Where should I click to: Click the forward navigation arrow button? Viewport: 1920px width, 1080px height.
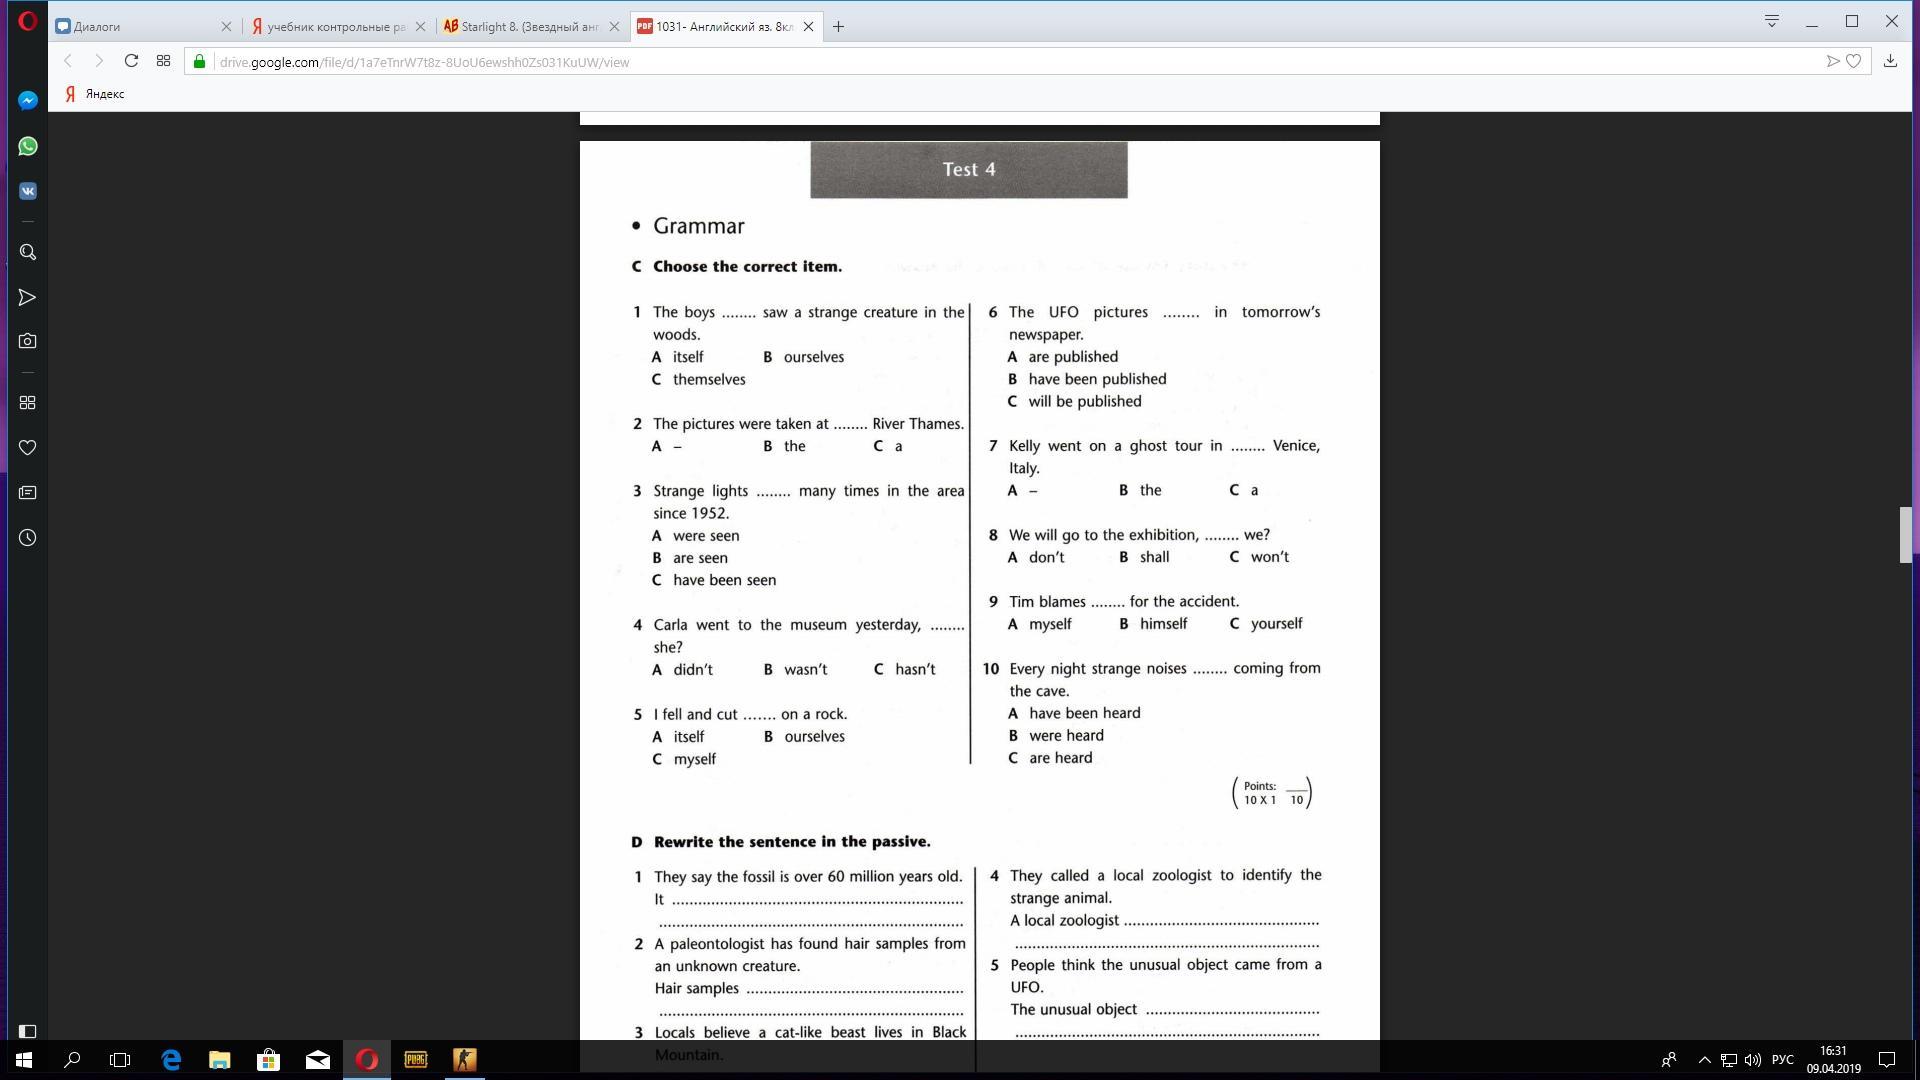click(x=100, y=62)
